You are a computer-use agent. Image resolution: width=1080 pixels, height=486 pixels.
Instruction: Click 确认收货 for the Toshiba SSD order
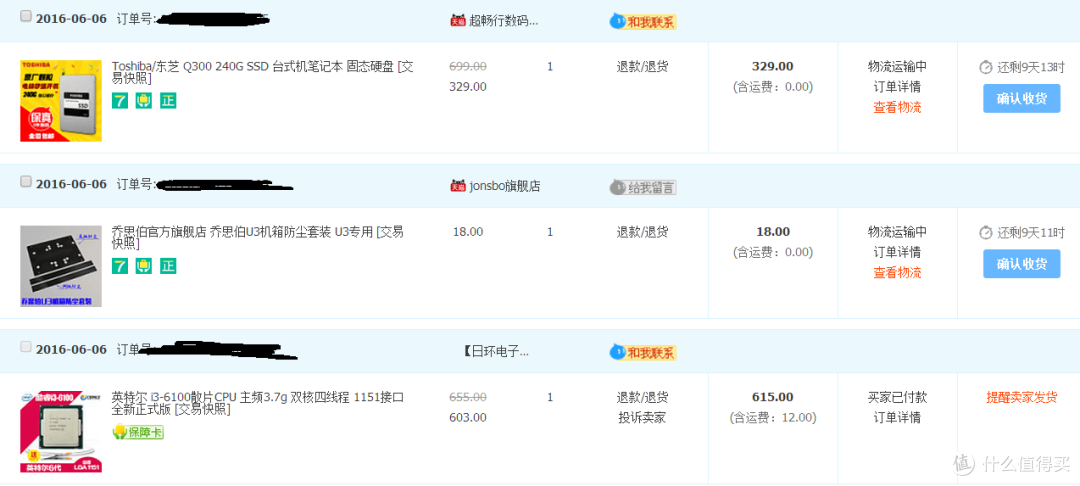pyautogui.click(x=1021, y=98)
